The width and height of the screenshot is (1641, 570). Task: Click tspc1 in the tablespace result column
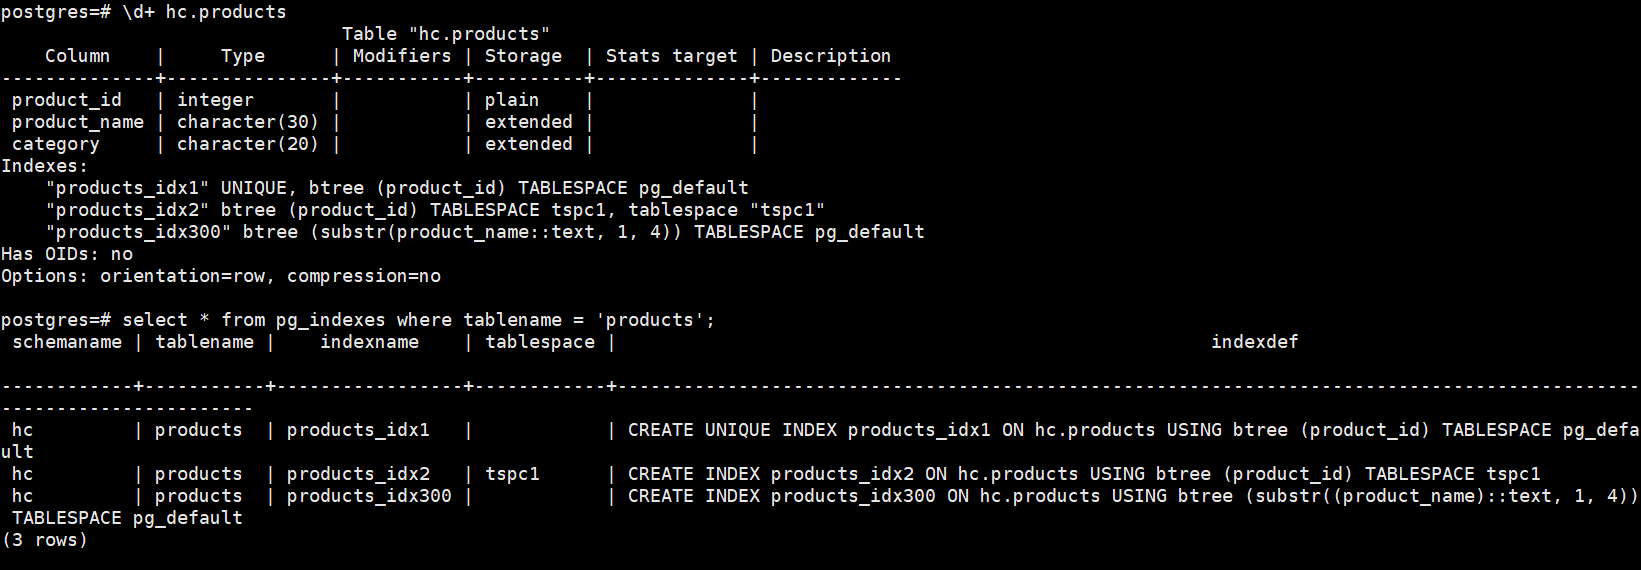(x=512, y=474)
